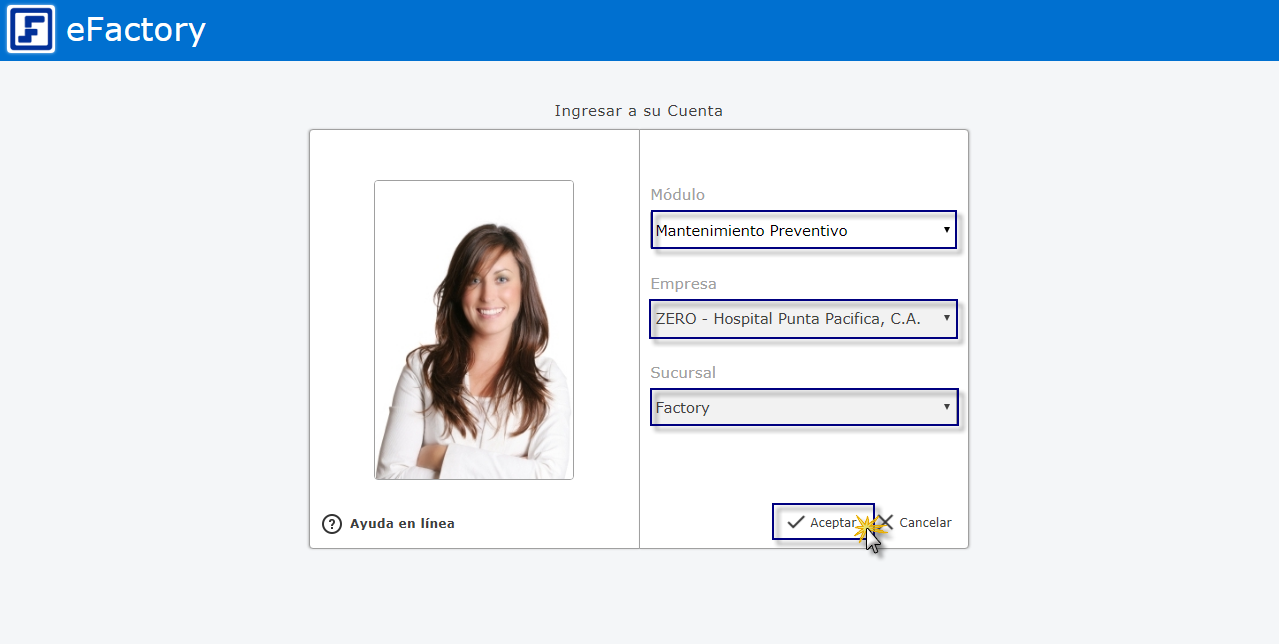This screenshot has width=1279, height=644.
Task: Open the Módulo dropdown arrow
Action: (x=946, y=231)
